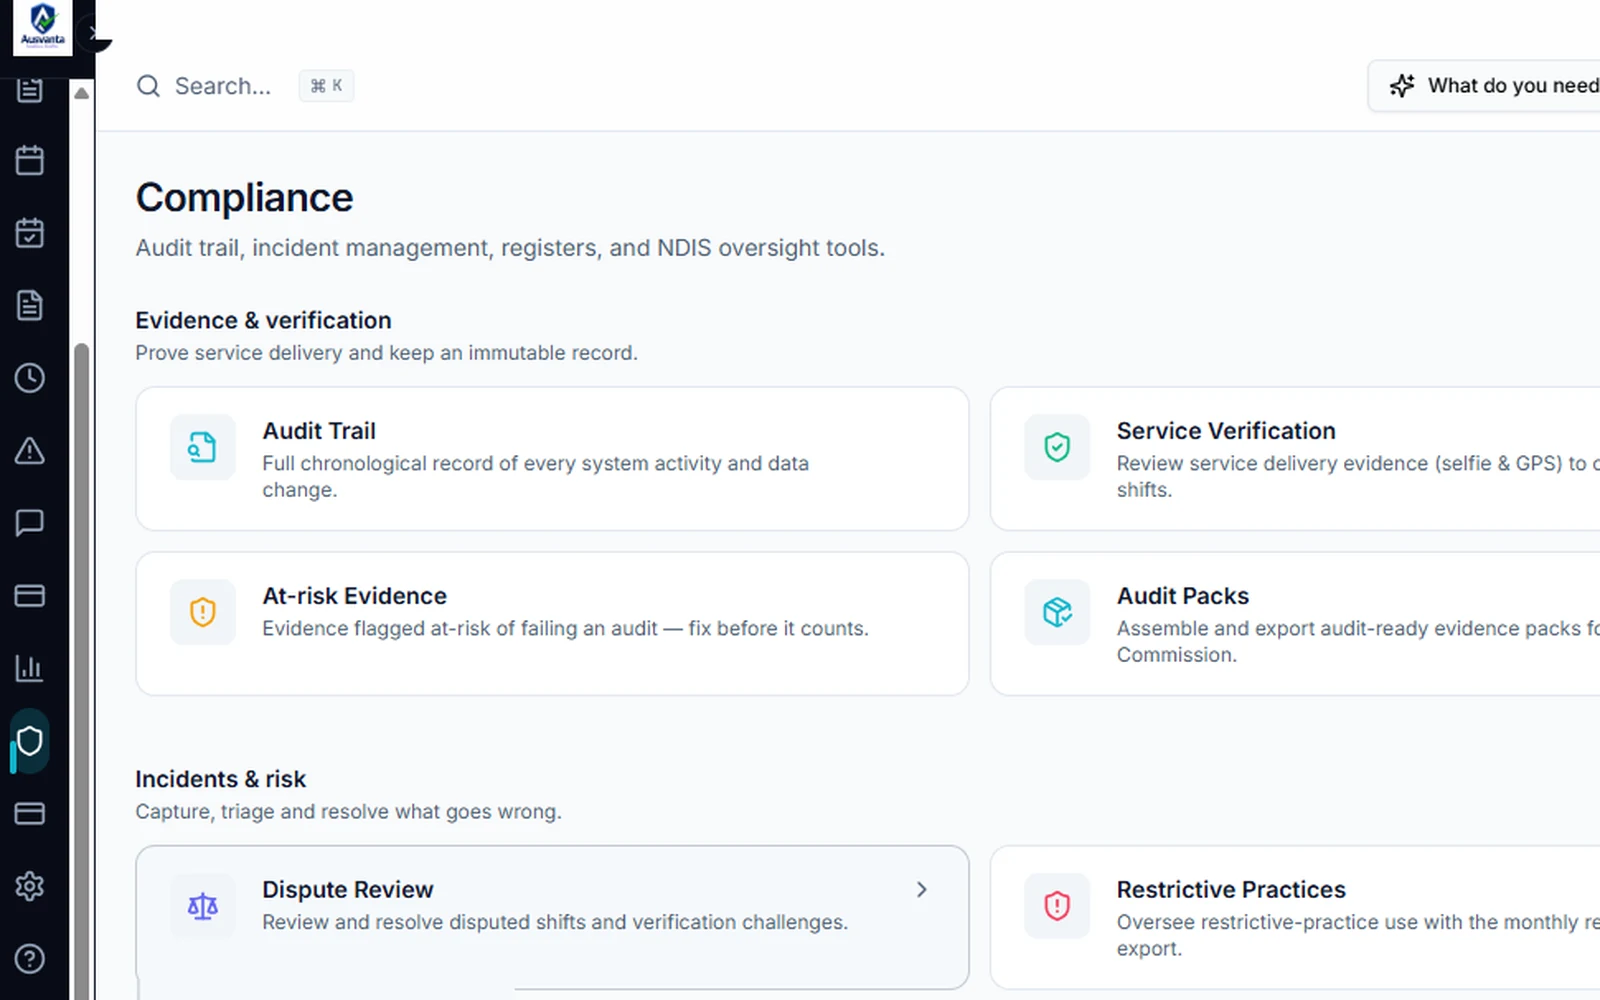Open the warning triangle incidents icon
This screenshot has height=1000, width=1600.
click(30, 451)
